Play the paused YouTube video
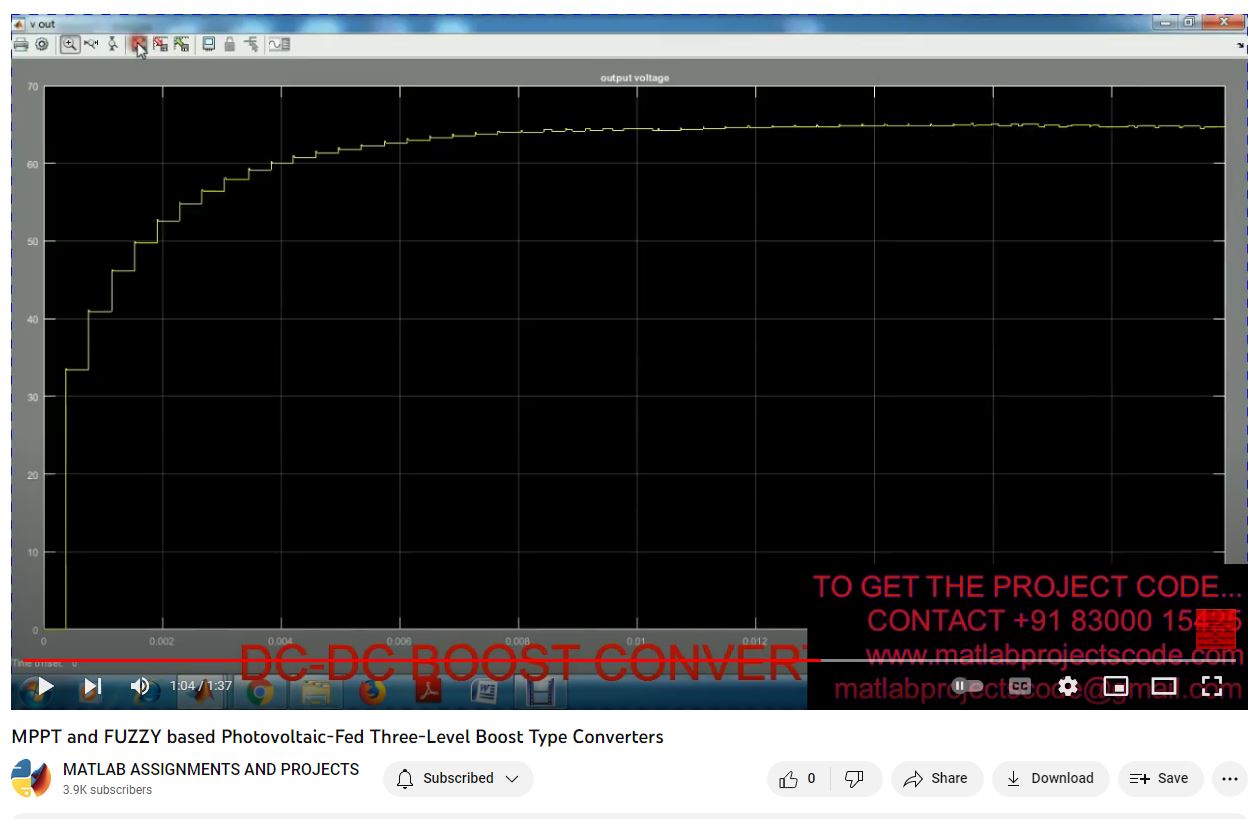This screenshot has height=819, width=1251. pyautogui.click(x=45, y=687)
